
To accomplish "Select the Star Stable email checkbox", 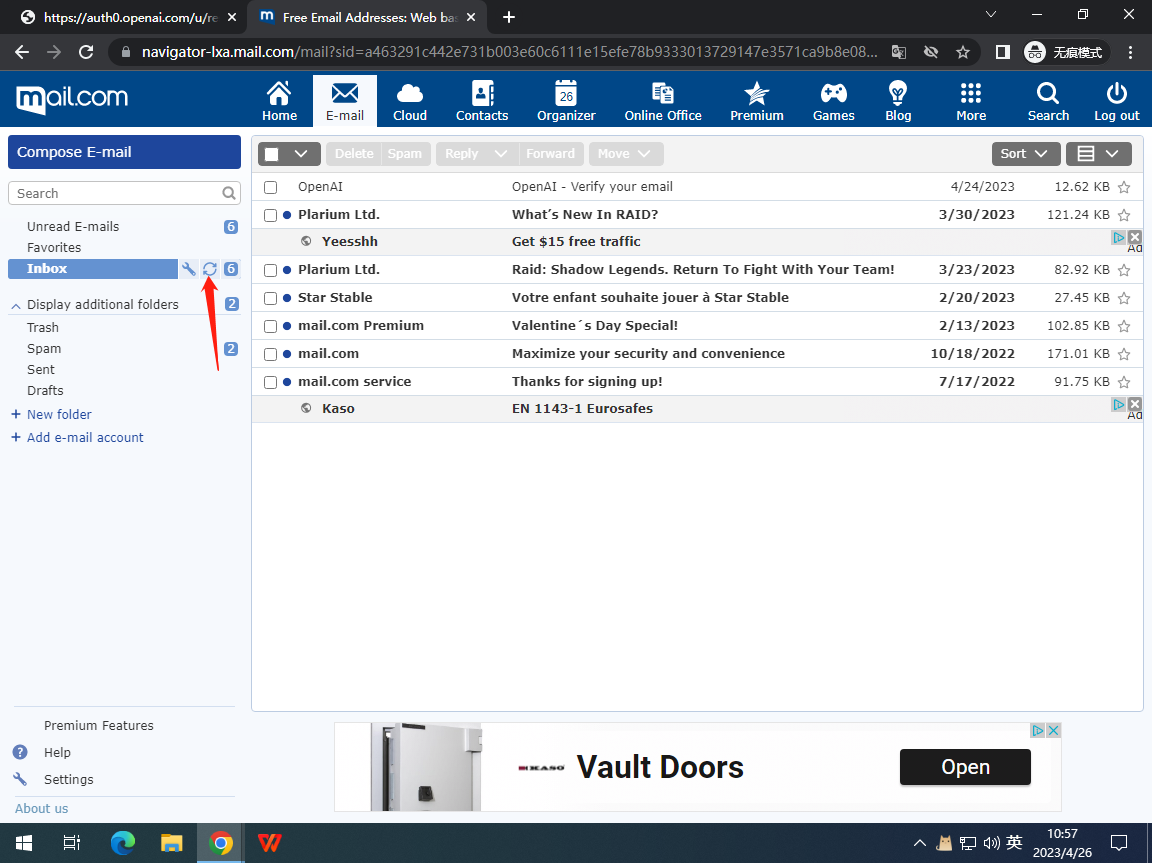I will (270, 298).
